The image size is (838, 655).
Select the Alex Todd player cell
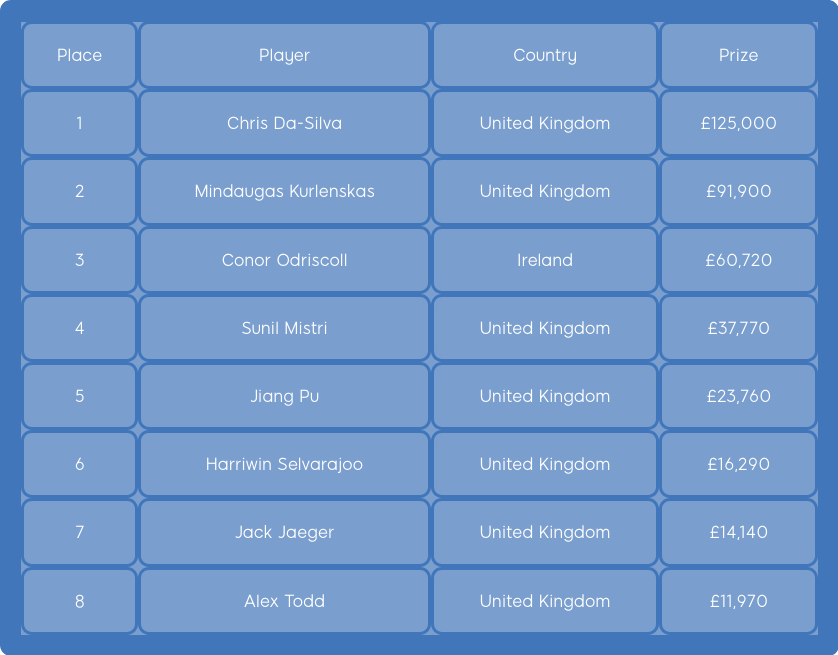[284, 601]
